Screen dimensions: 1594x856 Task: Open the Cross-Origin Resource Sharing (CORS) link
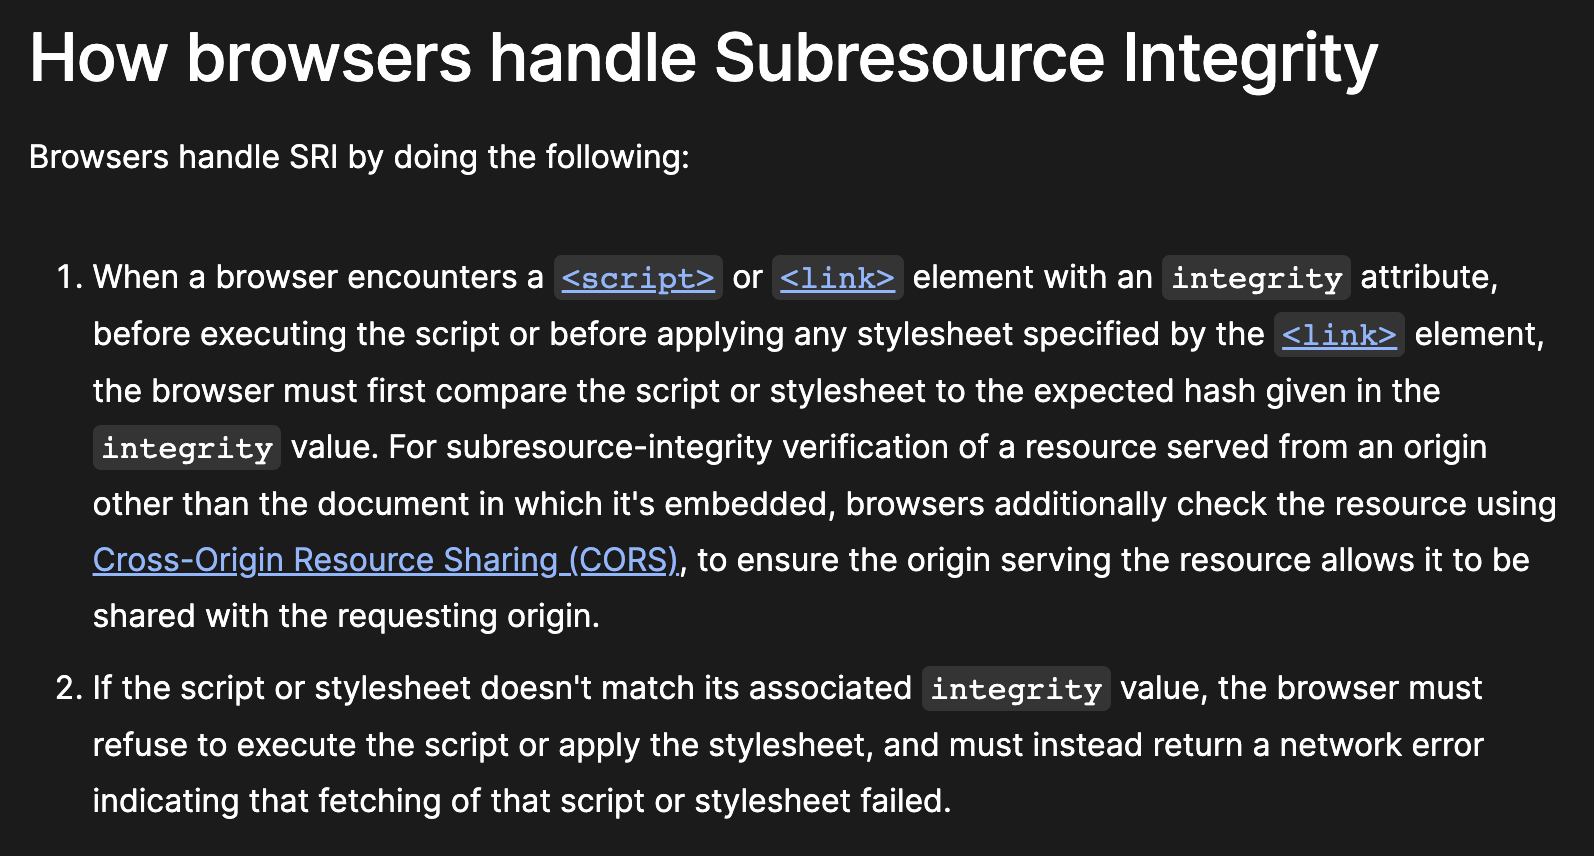pos(385,560)
